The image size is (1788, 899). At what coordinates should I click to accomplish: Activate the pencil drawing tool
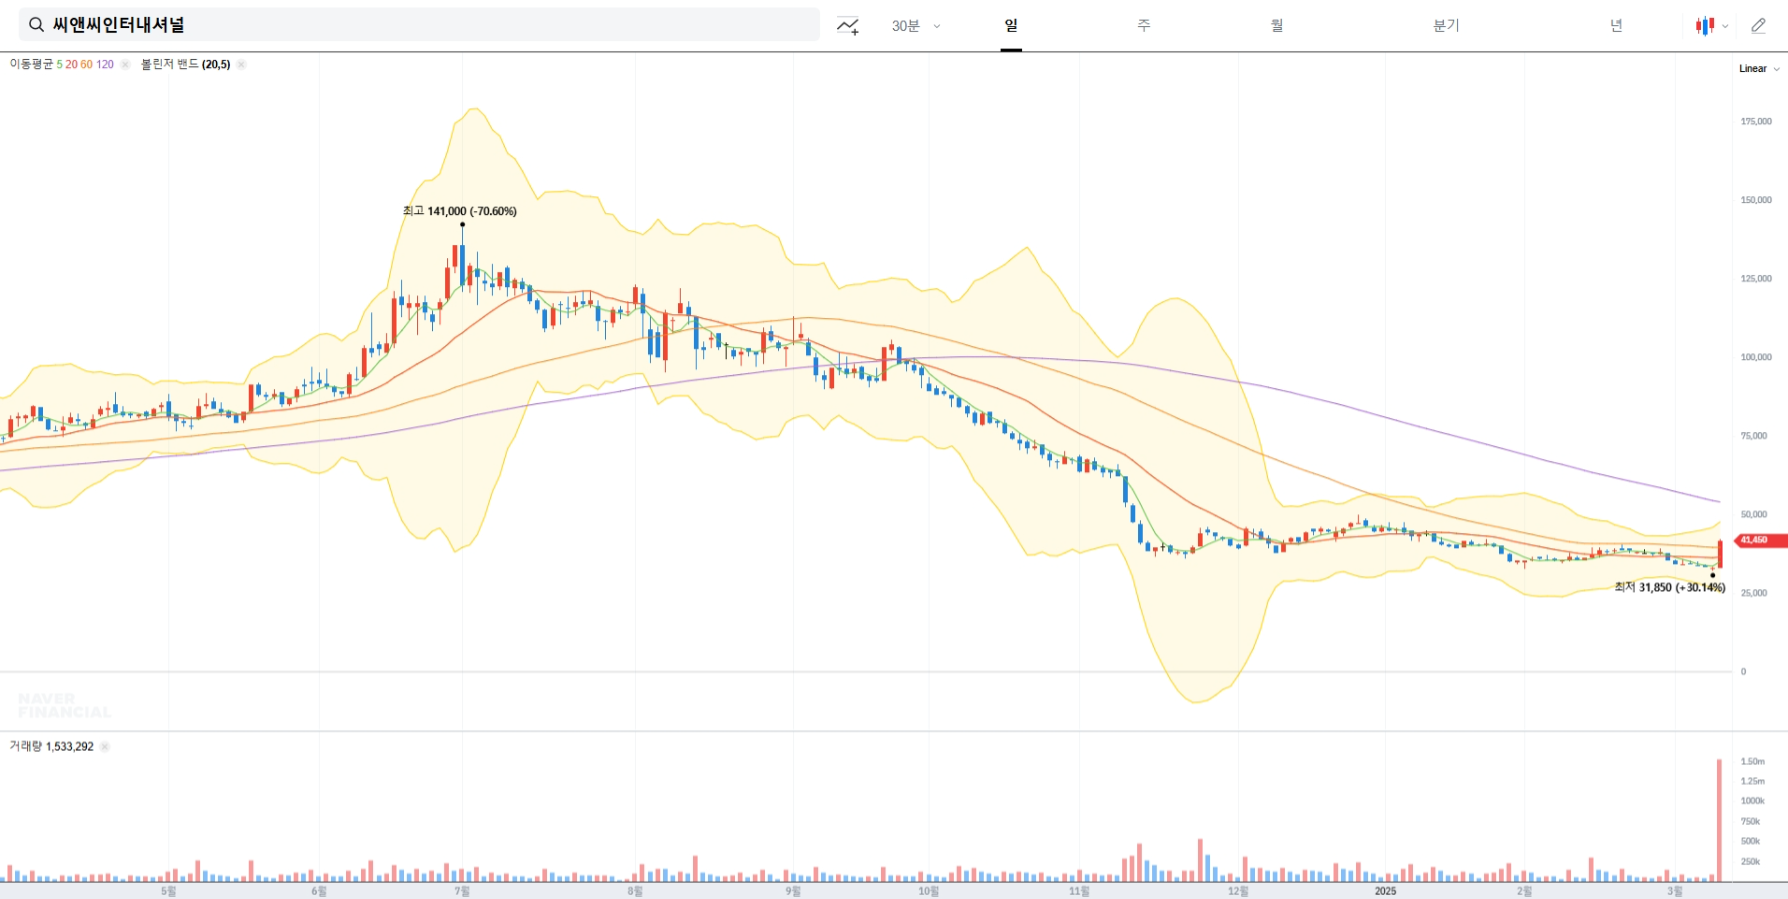tap(1758, 26)
